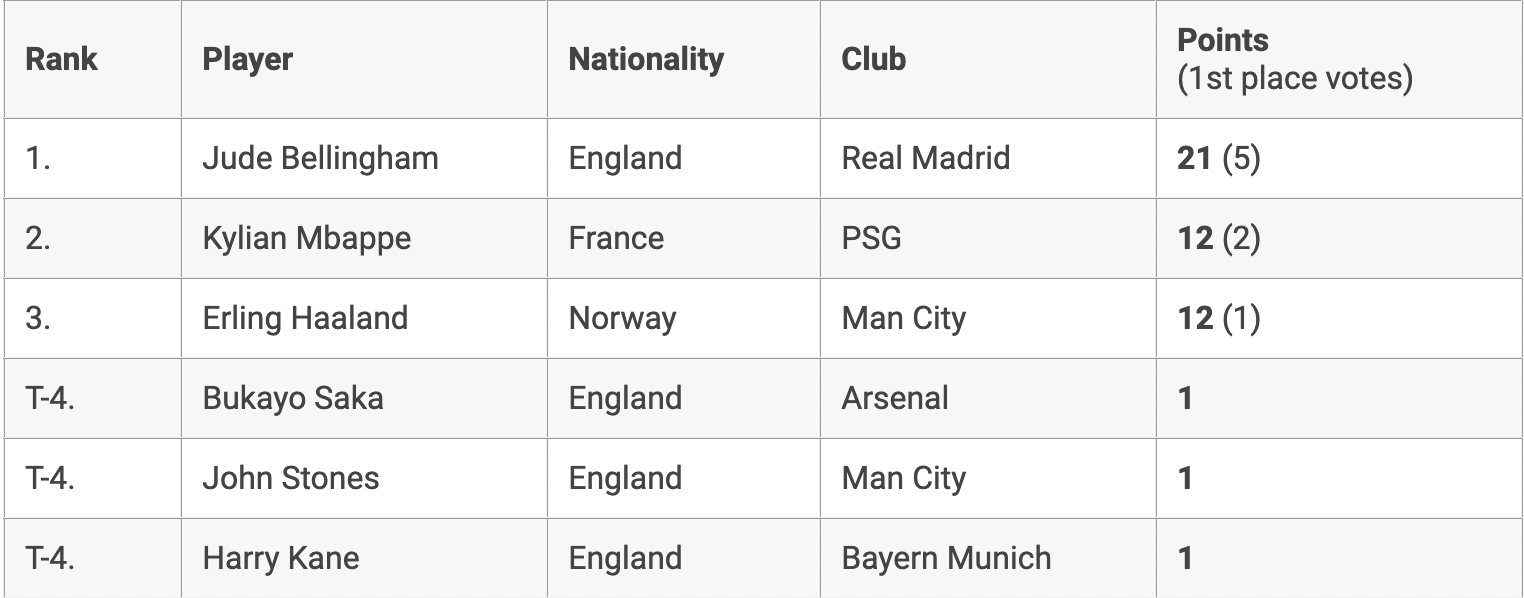Click the Club column header
Viewport: 1524px width, 598px height.
click(x=873, y=59)
